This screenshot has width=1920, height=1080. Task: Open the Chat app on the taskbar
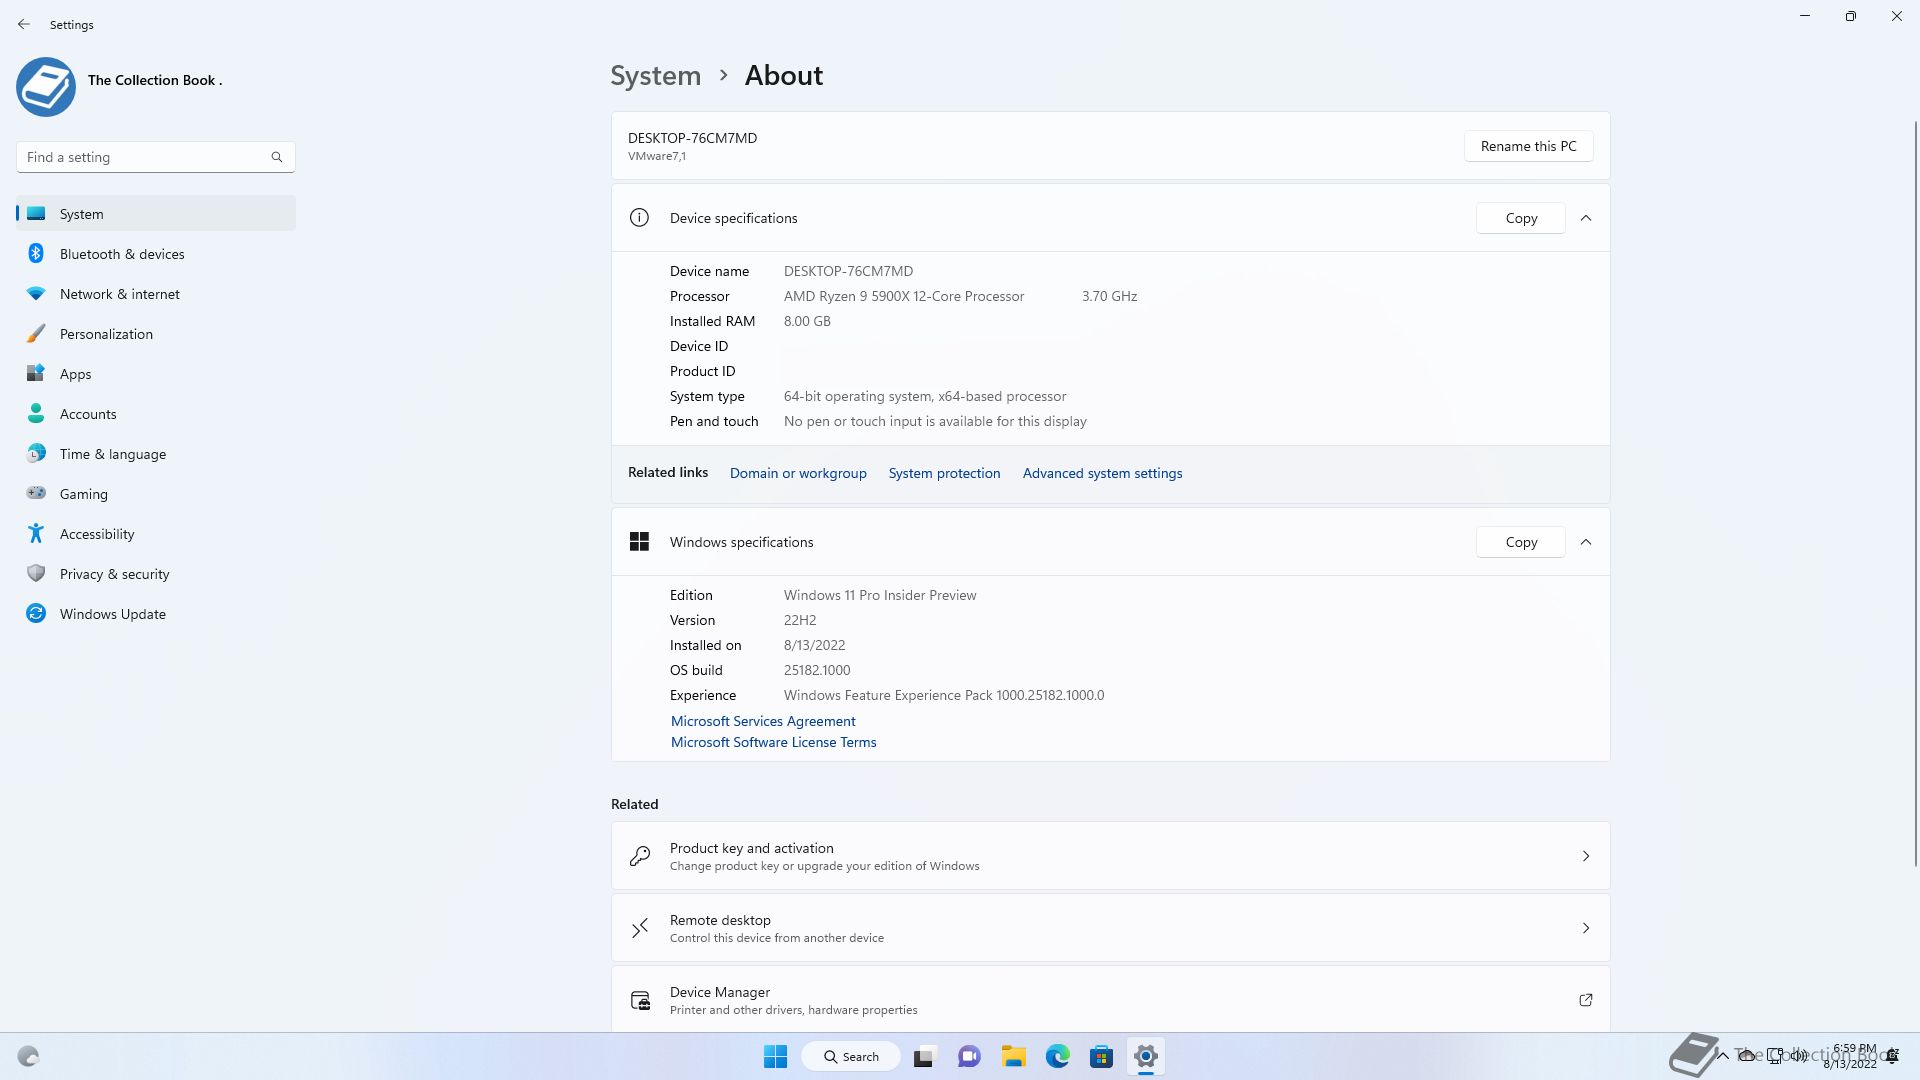pos(969,1056)
